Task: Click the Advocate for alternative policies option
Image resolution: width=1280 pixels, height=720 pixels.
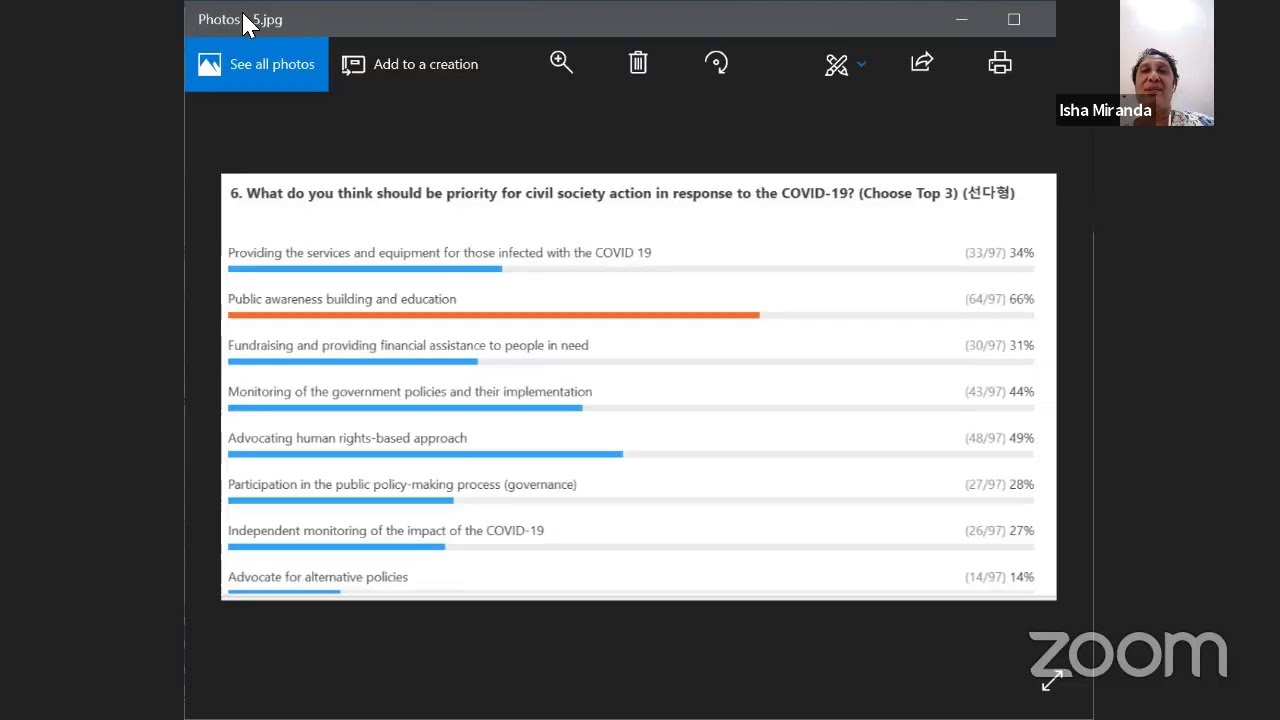Action: point(318,577)
